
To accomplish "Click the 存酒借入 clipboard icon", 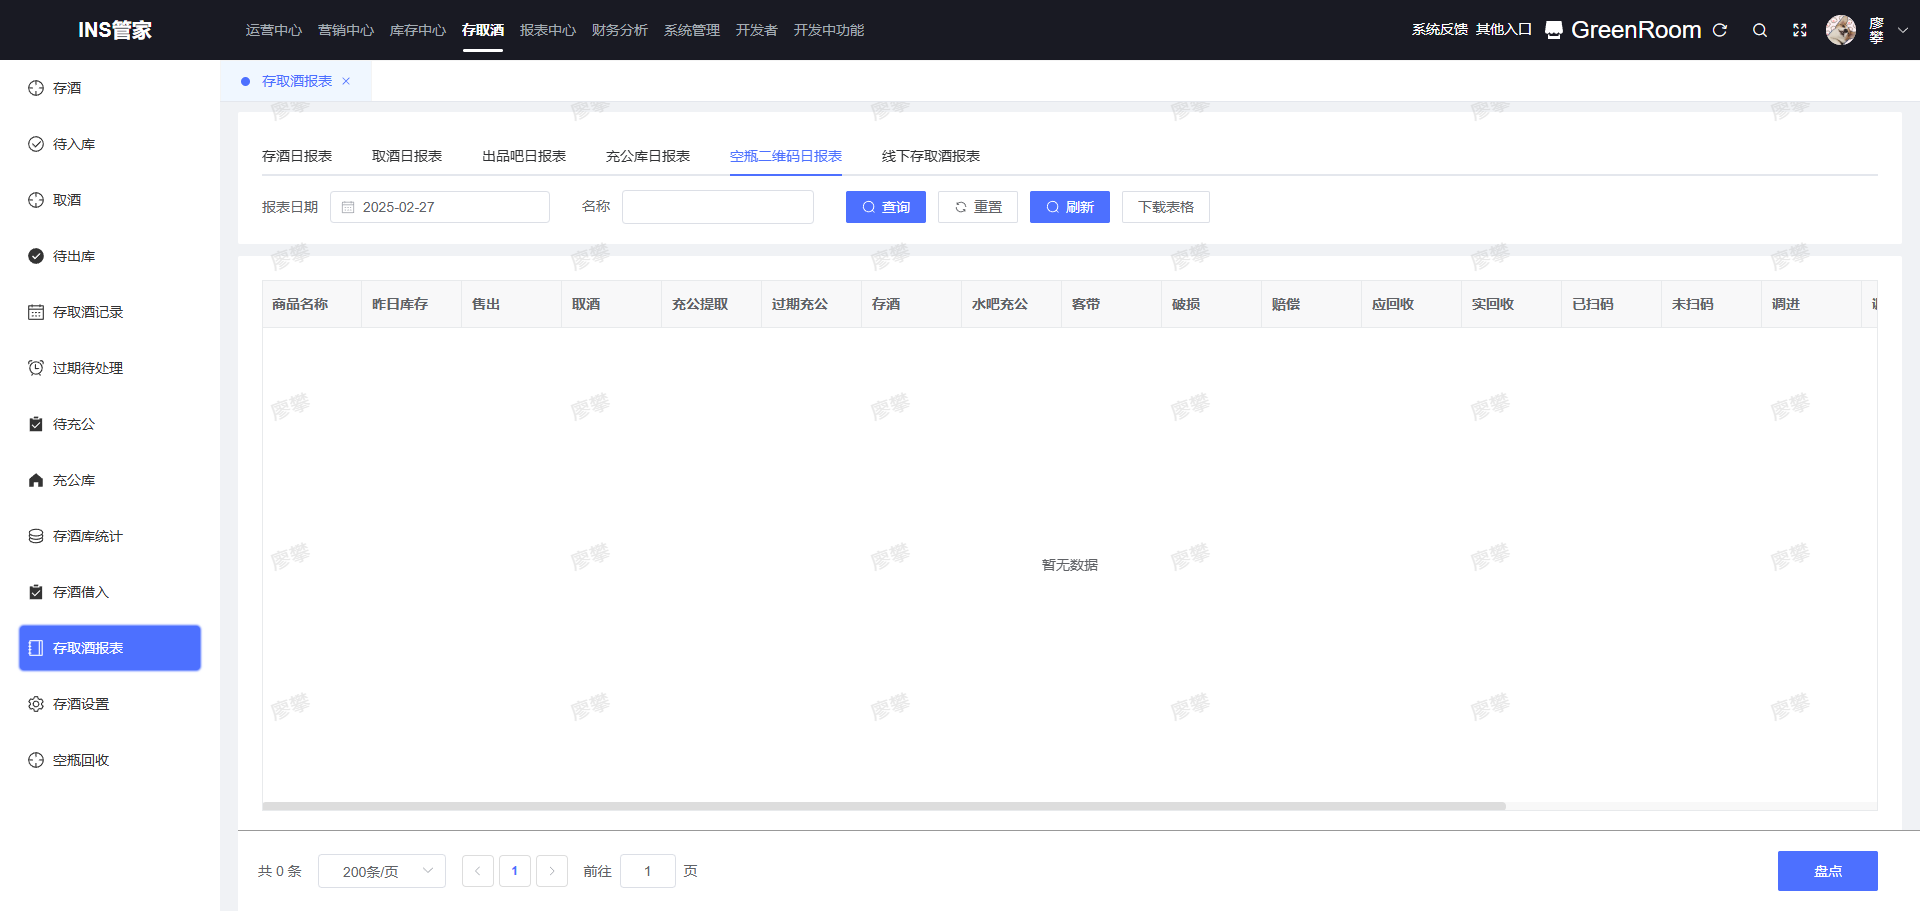I will pyautogui.click(x=36, y=592).
